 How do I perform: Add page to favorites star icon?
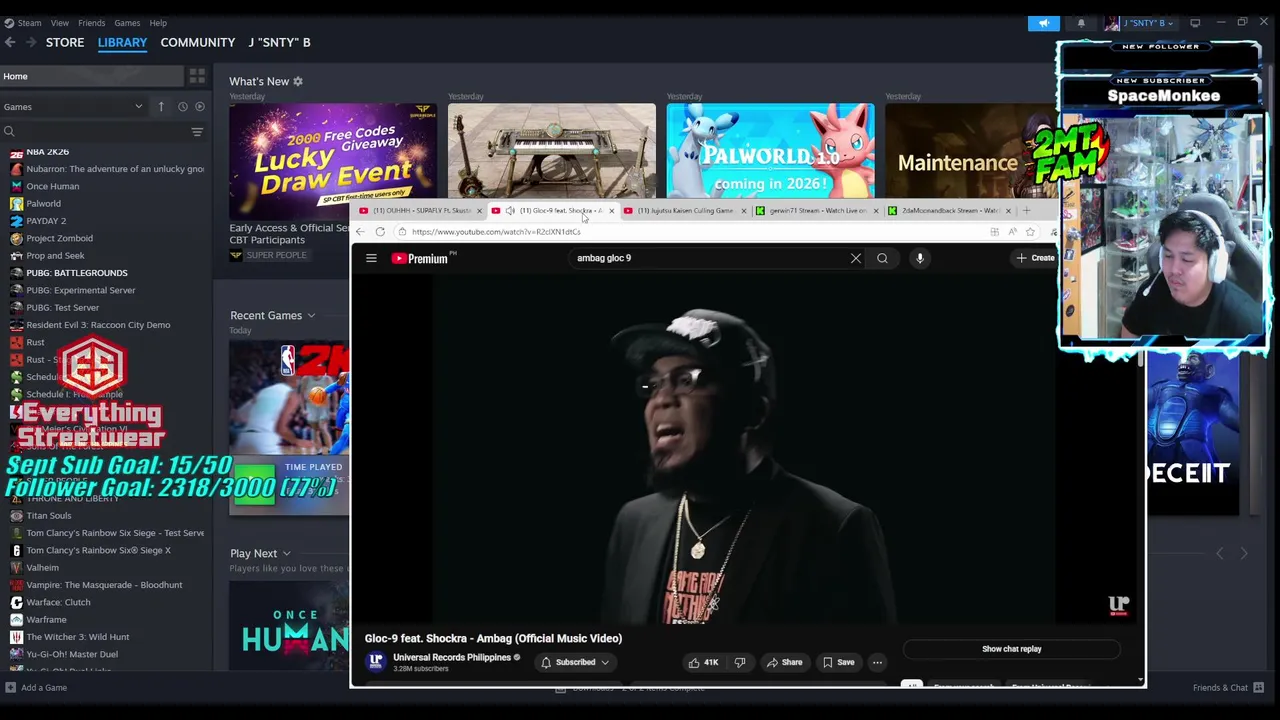tap(1030, 232)
